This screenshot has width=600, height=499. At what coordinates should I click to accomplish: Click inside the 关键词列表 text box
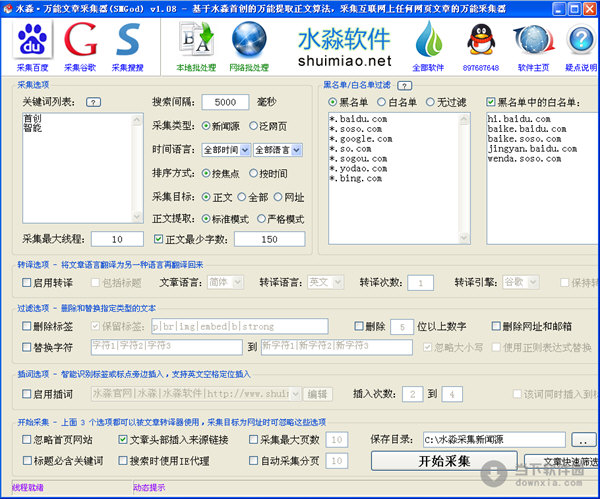tap(77, 168)
